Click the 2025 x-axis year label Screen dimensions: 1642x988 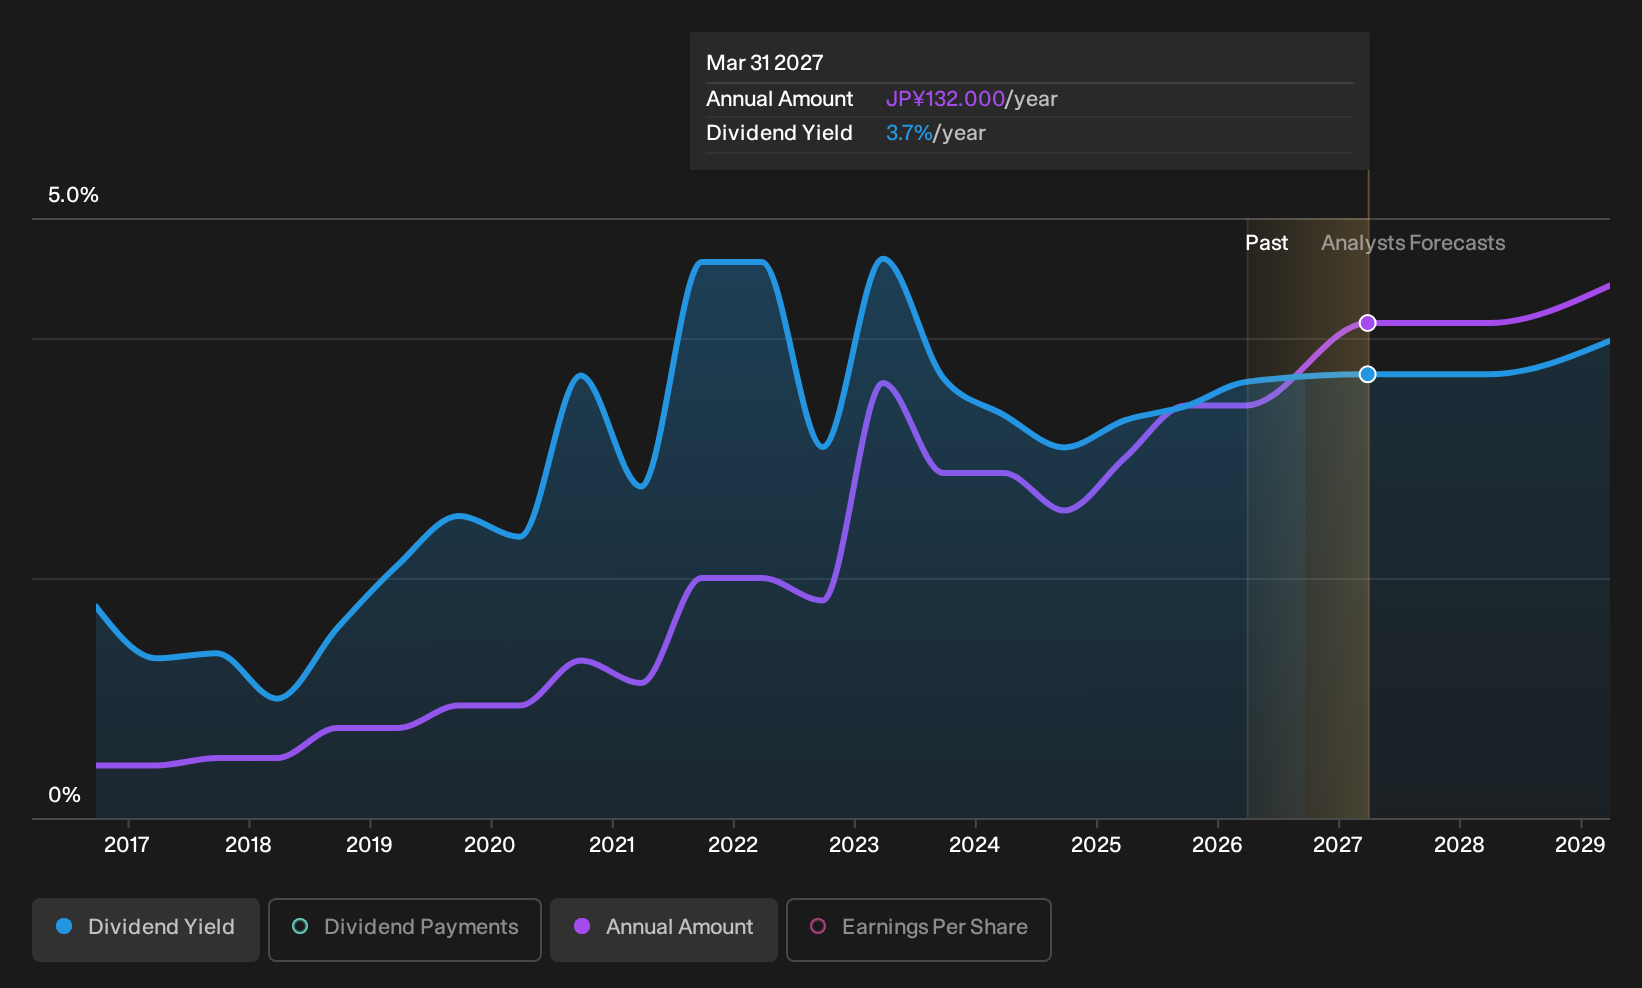tap(1096, 845)
